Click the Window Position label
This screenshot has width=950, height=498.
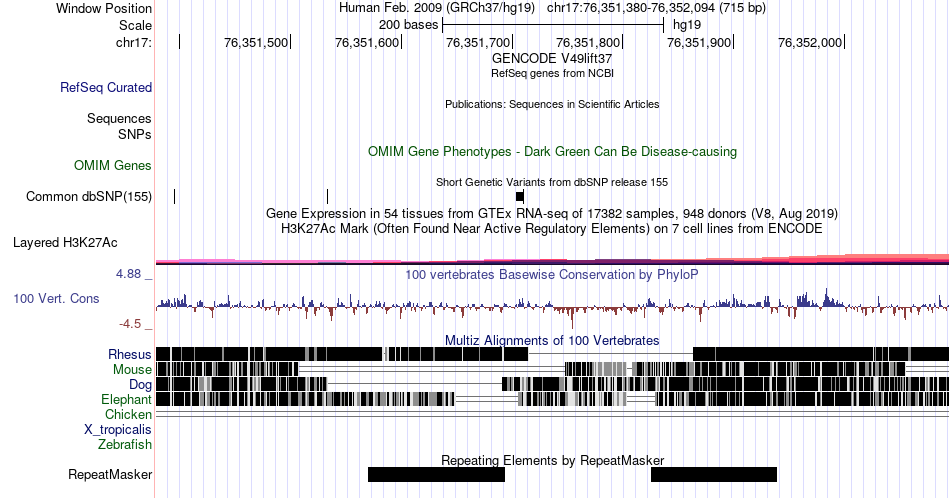(x=104, y=8)
